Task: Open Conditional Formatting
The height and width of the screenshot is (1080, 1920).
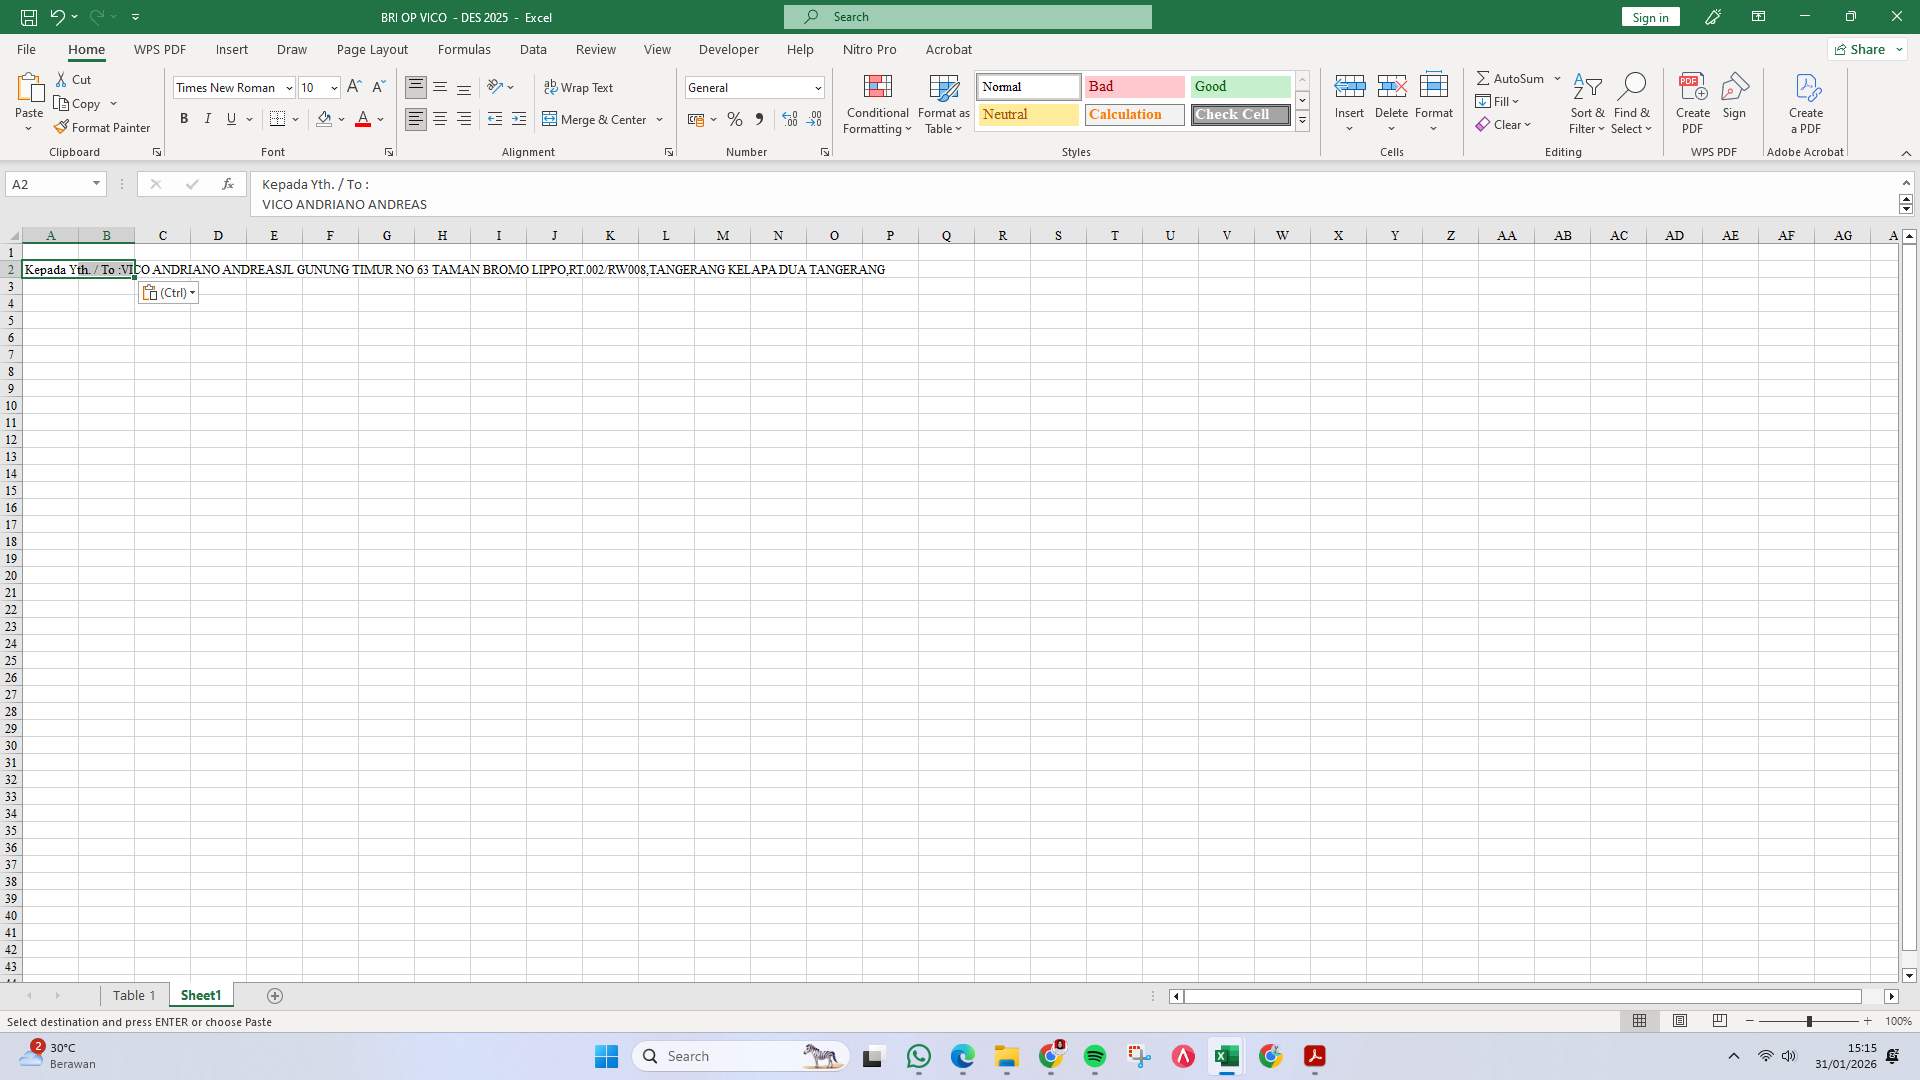Action: 877,104
